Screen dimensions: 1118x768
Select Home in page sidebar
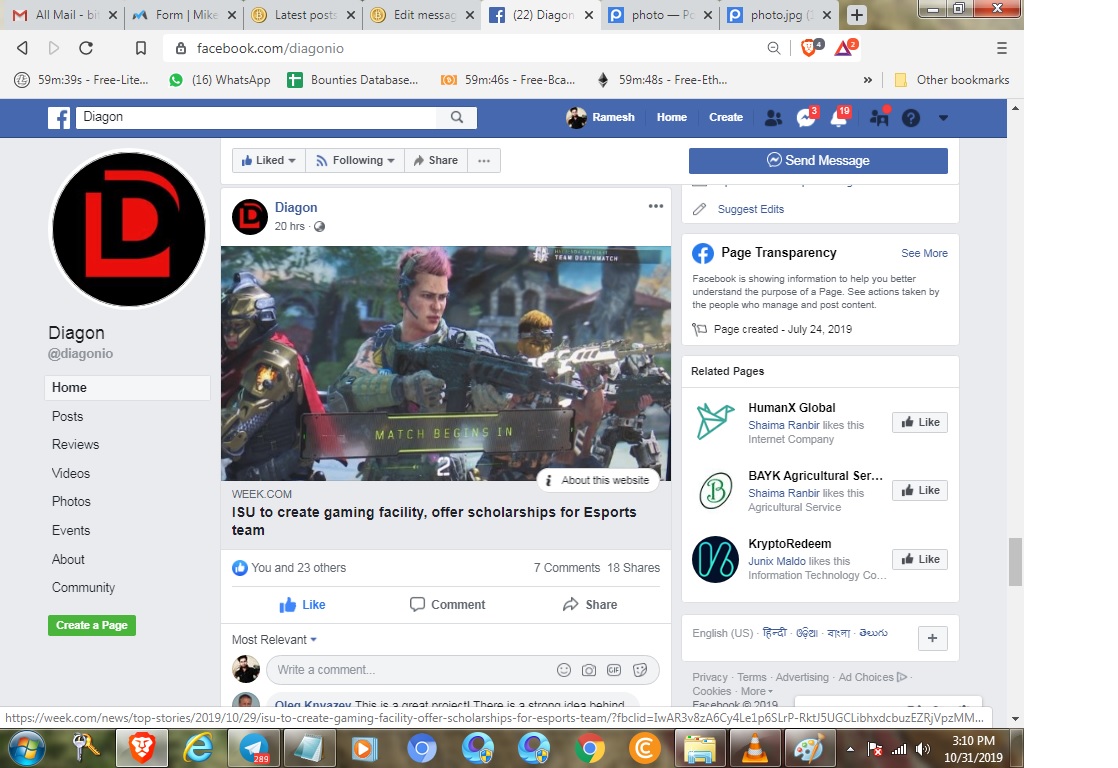point(127,387)
